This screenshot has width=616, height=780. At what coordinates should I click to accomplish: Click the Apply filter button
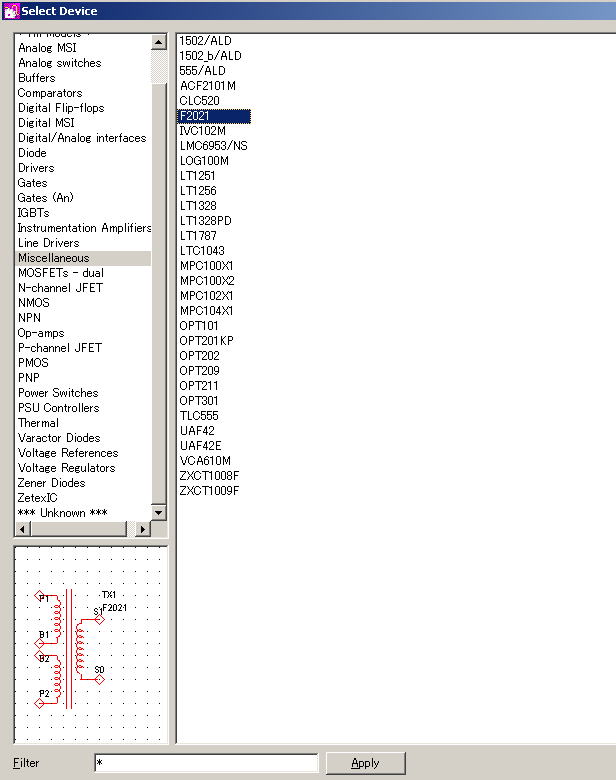pos(366,763)
